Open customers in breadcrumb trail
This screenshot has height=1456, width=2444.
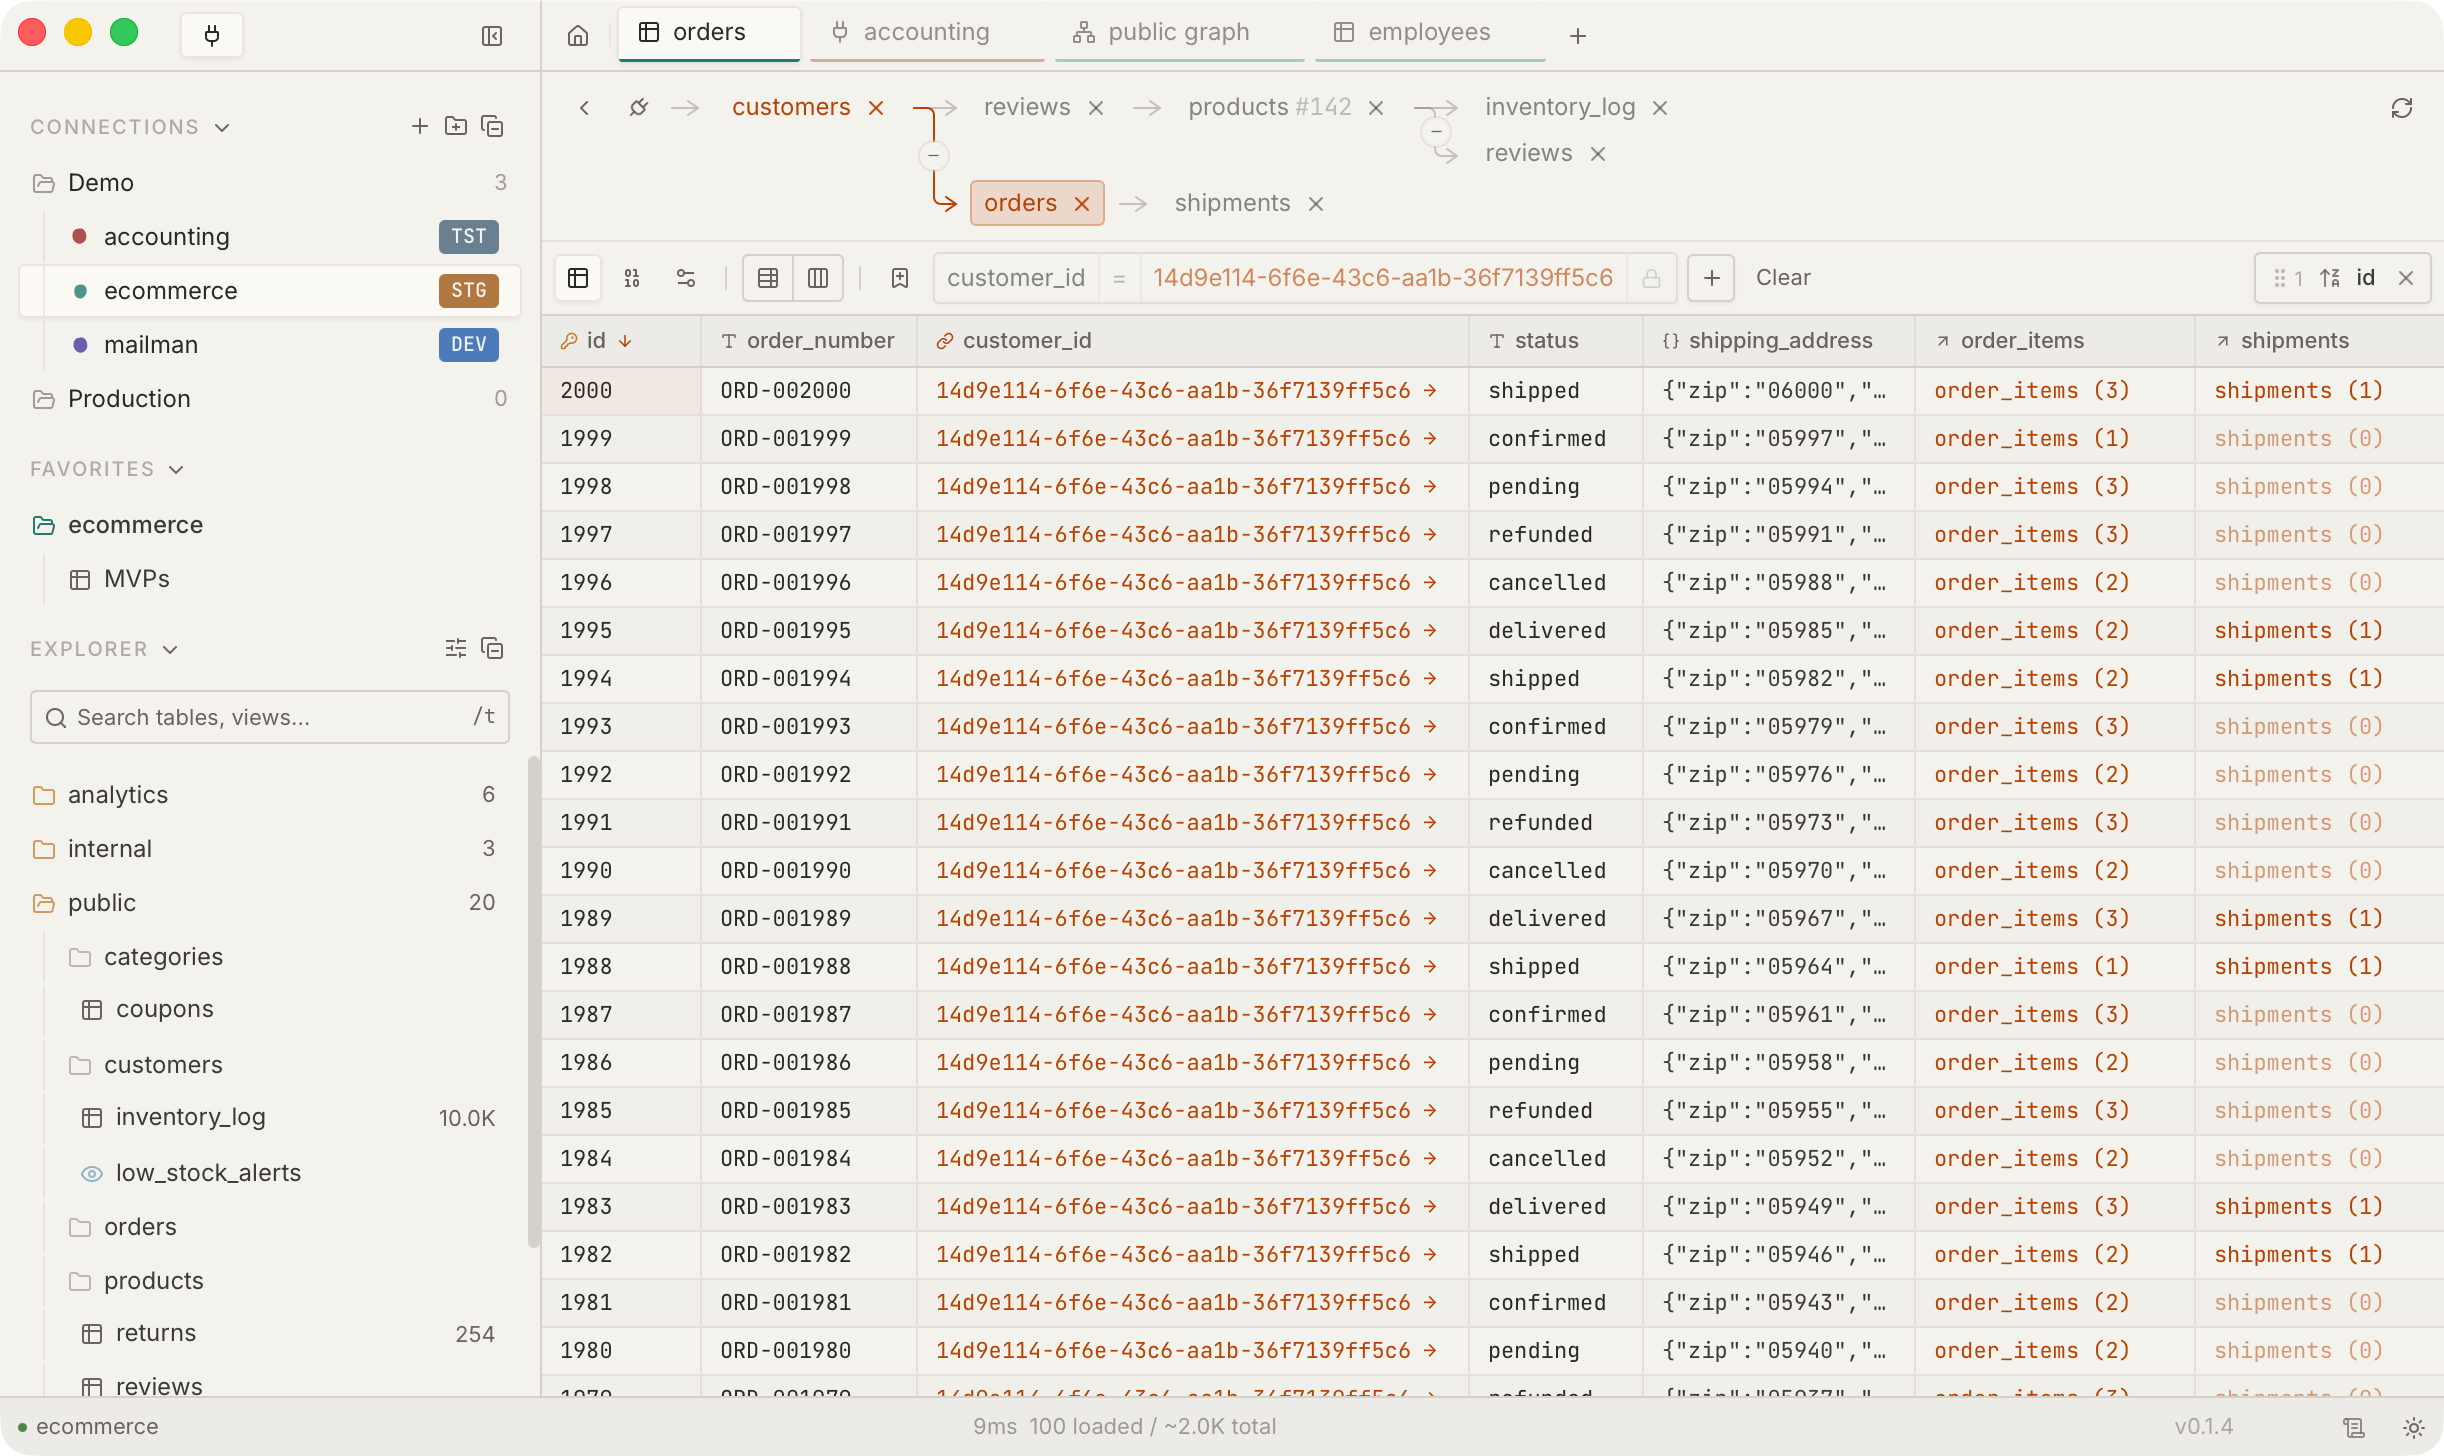point(791,107)
